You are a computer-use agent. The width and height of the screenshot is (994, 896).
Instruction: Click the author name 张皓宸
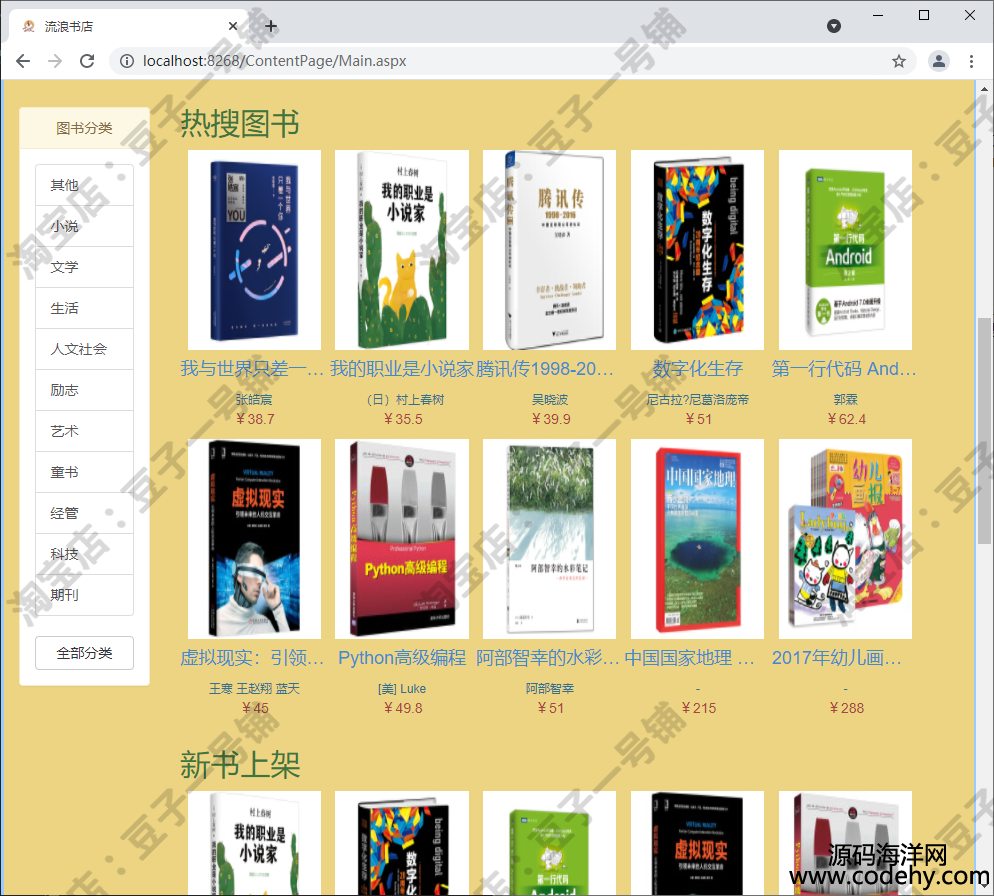[254, 399]
